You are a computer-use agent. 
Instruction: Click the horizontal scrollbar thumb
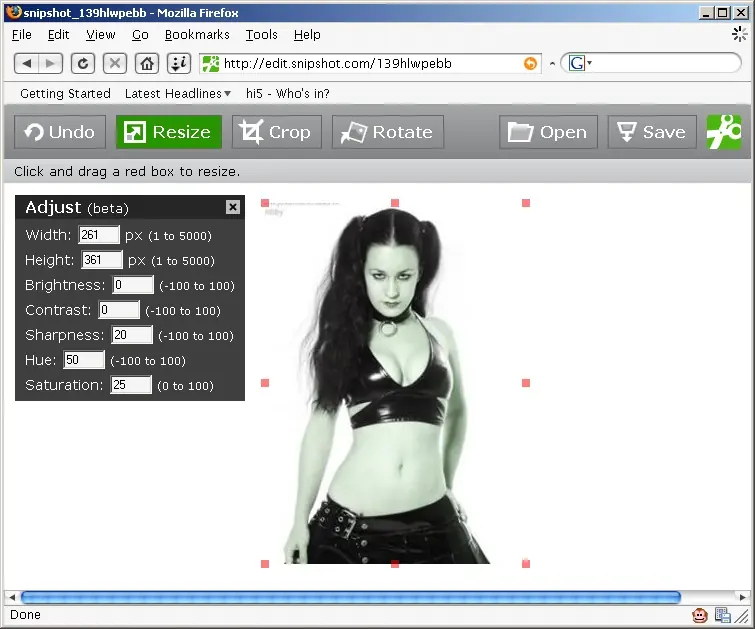coord(351,597)
